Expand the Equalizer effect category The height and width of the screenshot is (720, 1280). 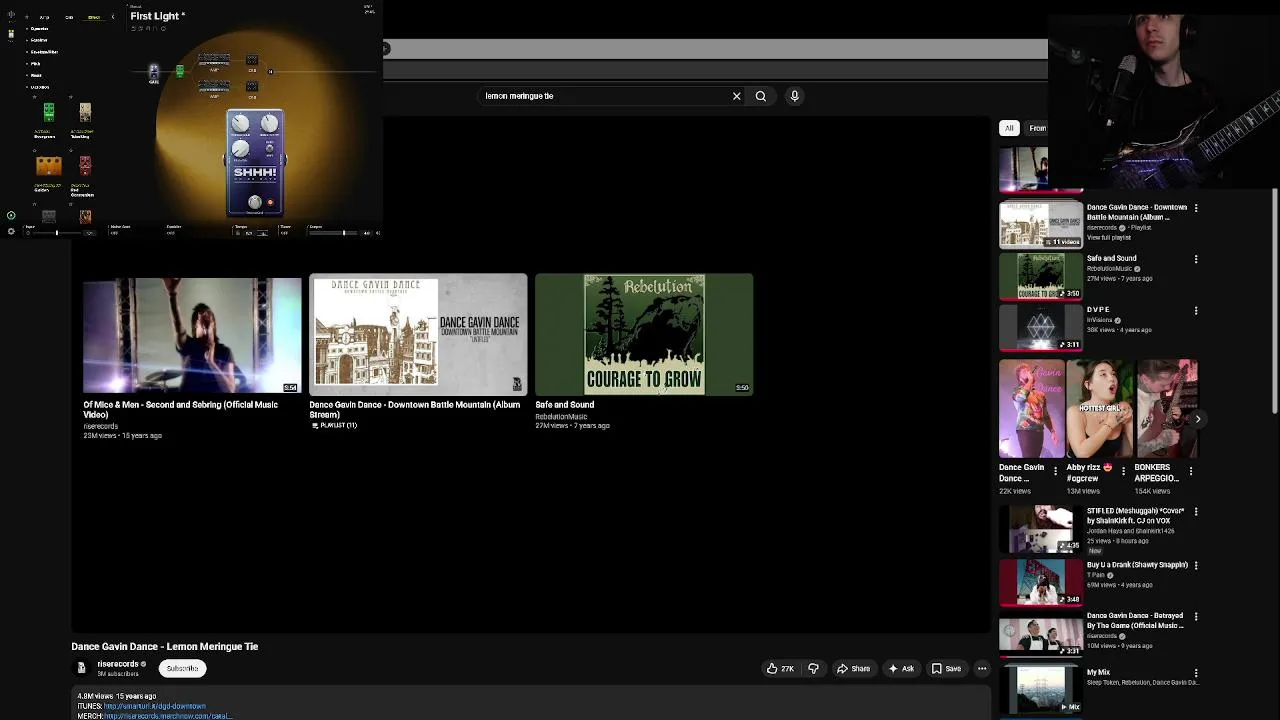tap(39, 40)
